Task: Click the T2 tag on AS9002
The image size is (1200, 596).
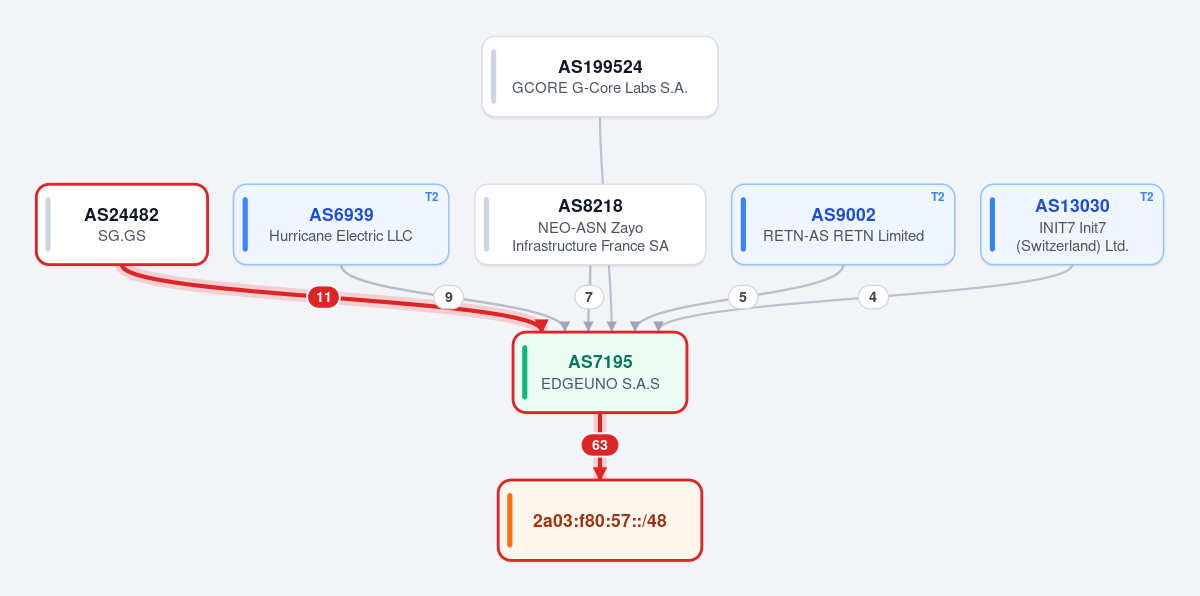Action: click(x=938, y=197)
